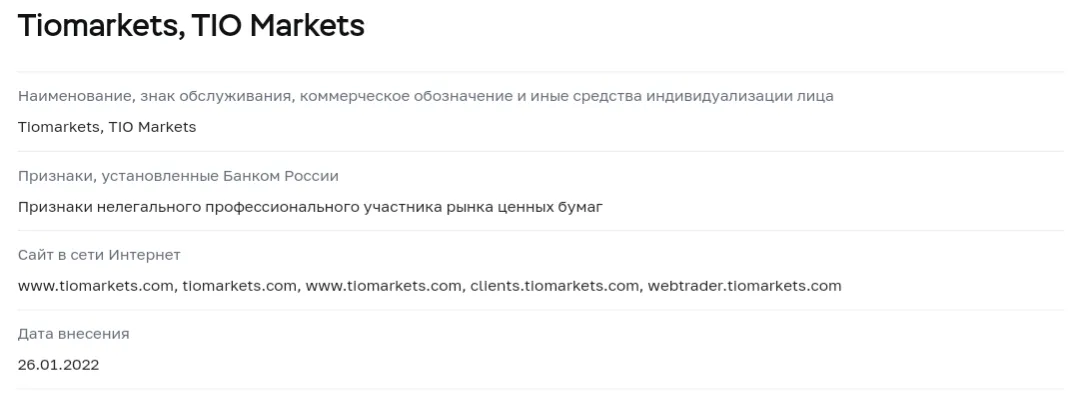The image size is (1079, 394).
Task: Select the Сайт в сети Интернет label
Action: (x=99, y=255)
